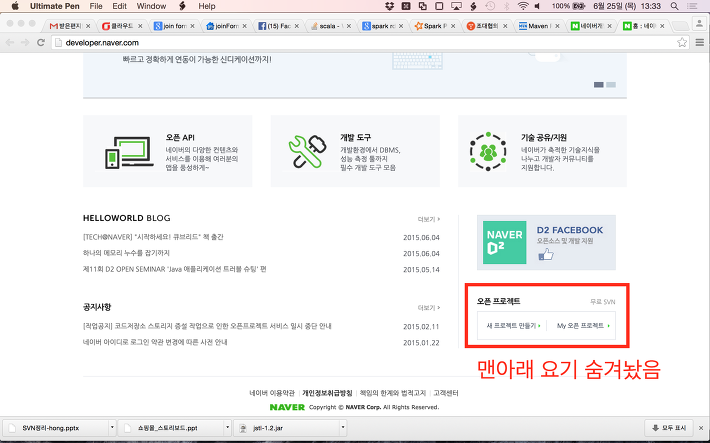This screenshot has width=710, height=443.
Task: Select the first banner slide indicator
Action: [599, 85]
